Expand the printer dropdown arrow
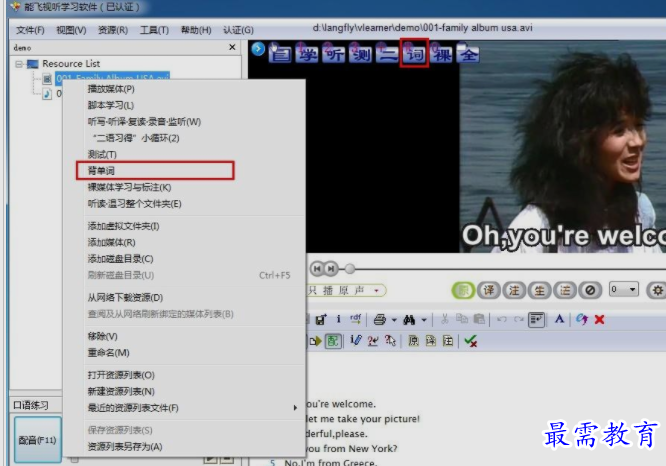Image resolution: width=666 pixels, height=466 pixels. click(x=394, y=320)
